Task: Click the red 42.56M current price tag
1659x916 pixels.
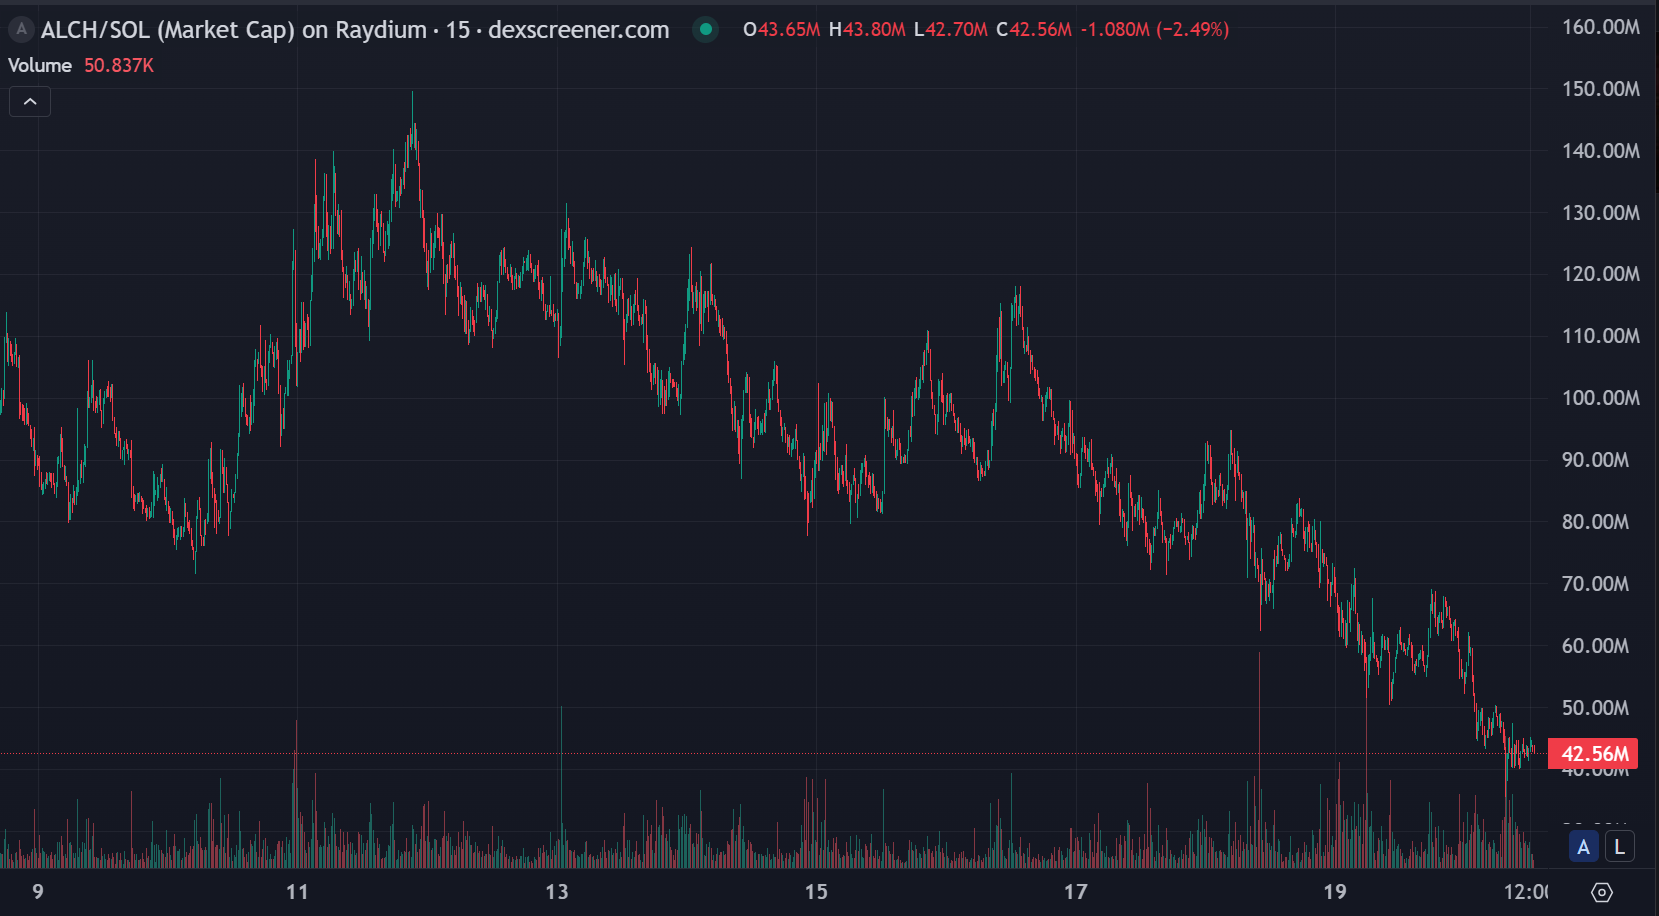Action: [x=1593, y=754]
